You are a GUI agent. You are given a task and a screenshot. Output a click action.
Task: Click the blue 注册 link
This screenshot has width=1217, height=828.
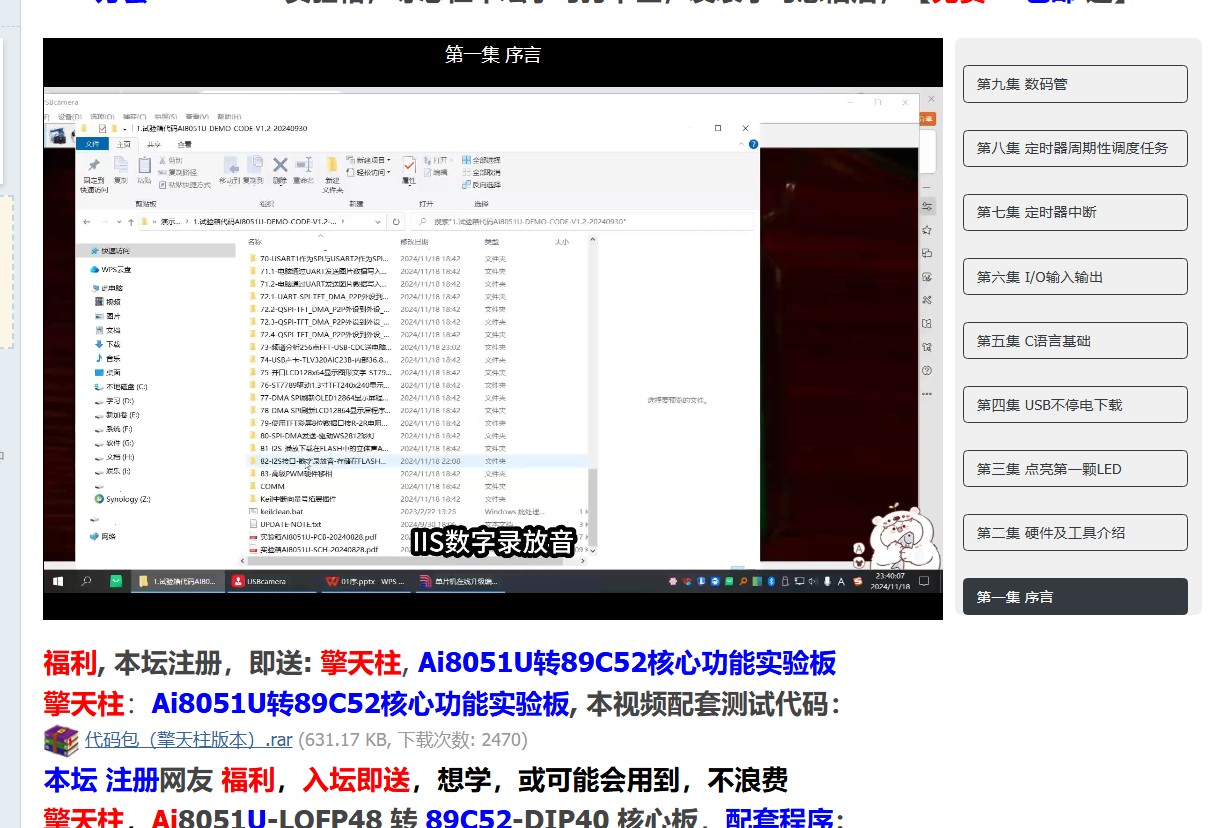pyautogui.click(x=133, y=779)
